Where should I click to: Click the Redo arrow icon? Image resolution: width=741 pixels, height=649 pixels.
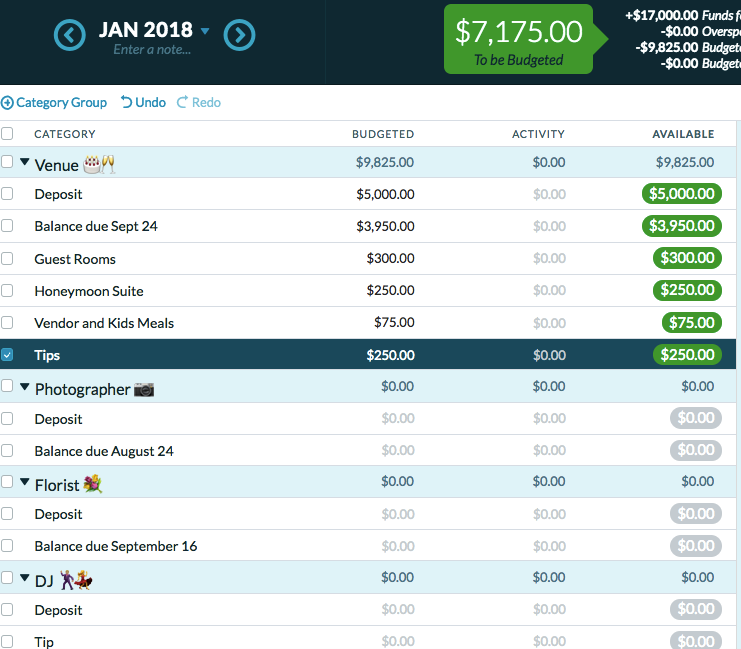click(x=182, y=102)
